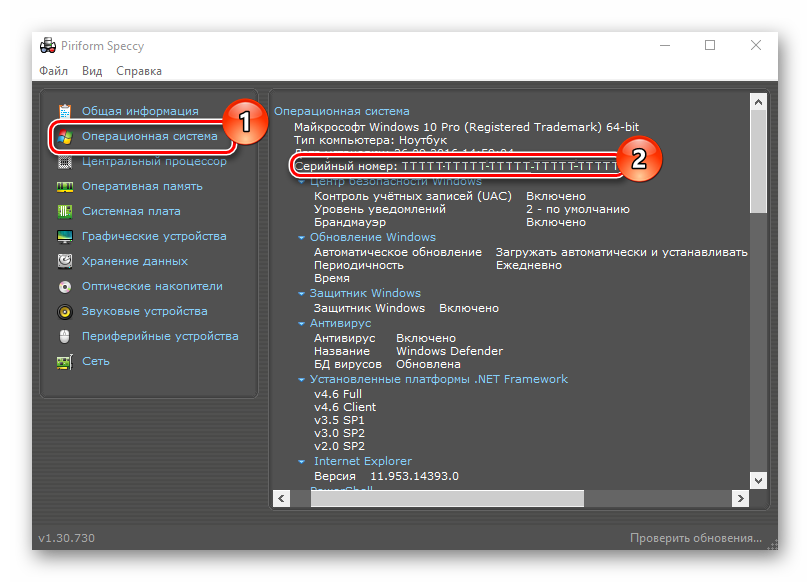Click the network card icon beside Сеть

pos(65,361)
